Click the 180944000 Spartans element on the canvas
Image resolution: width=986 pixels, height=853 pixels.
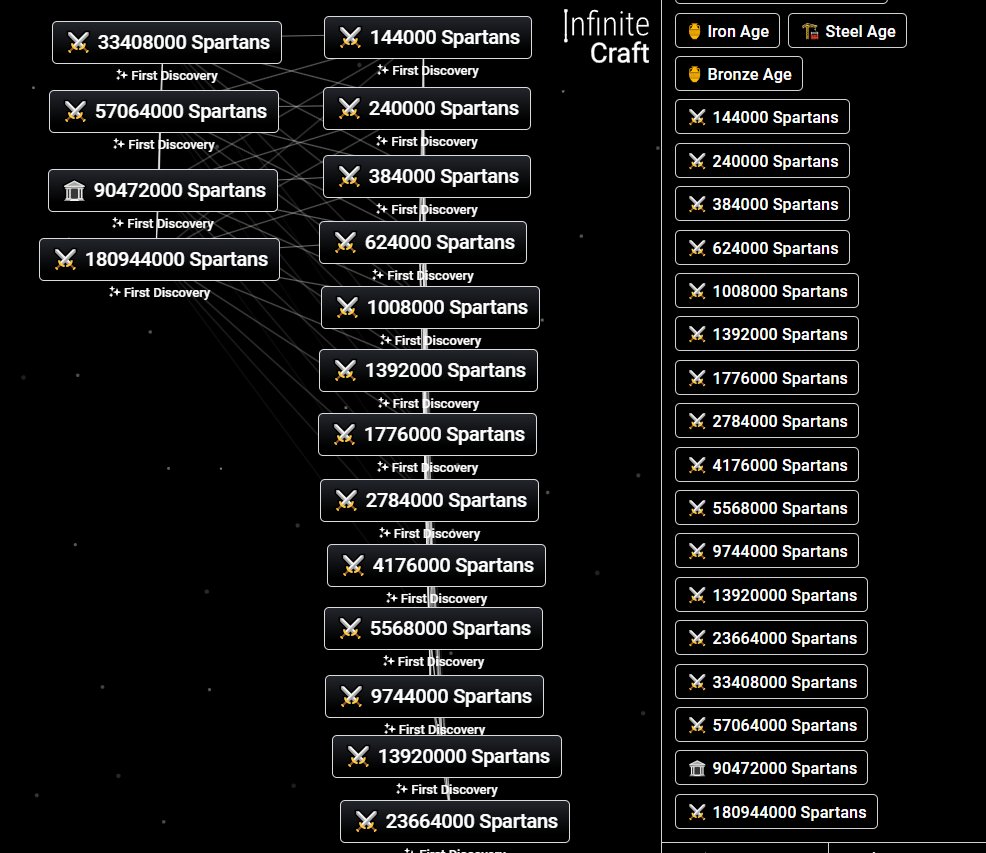pyautogui.click(x=159, y=259)
